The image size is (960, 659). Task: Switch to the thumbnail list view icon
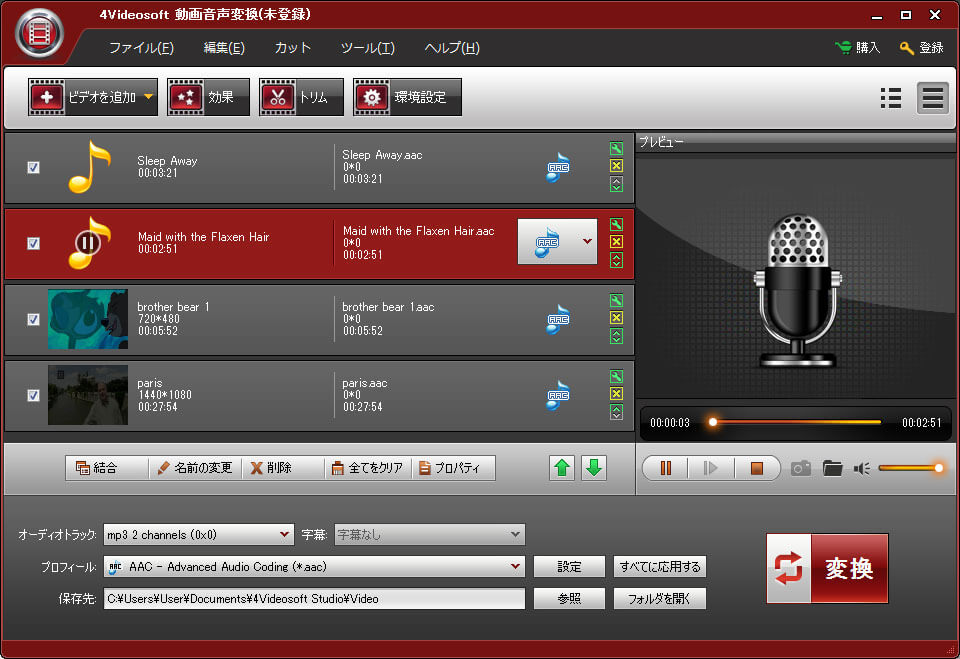(x=890, y=97)
